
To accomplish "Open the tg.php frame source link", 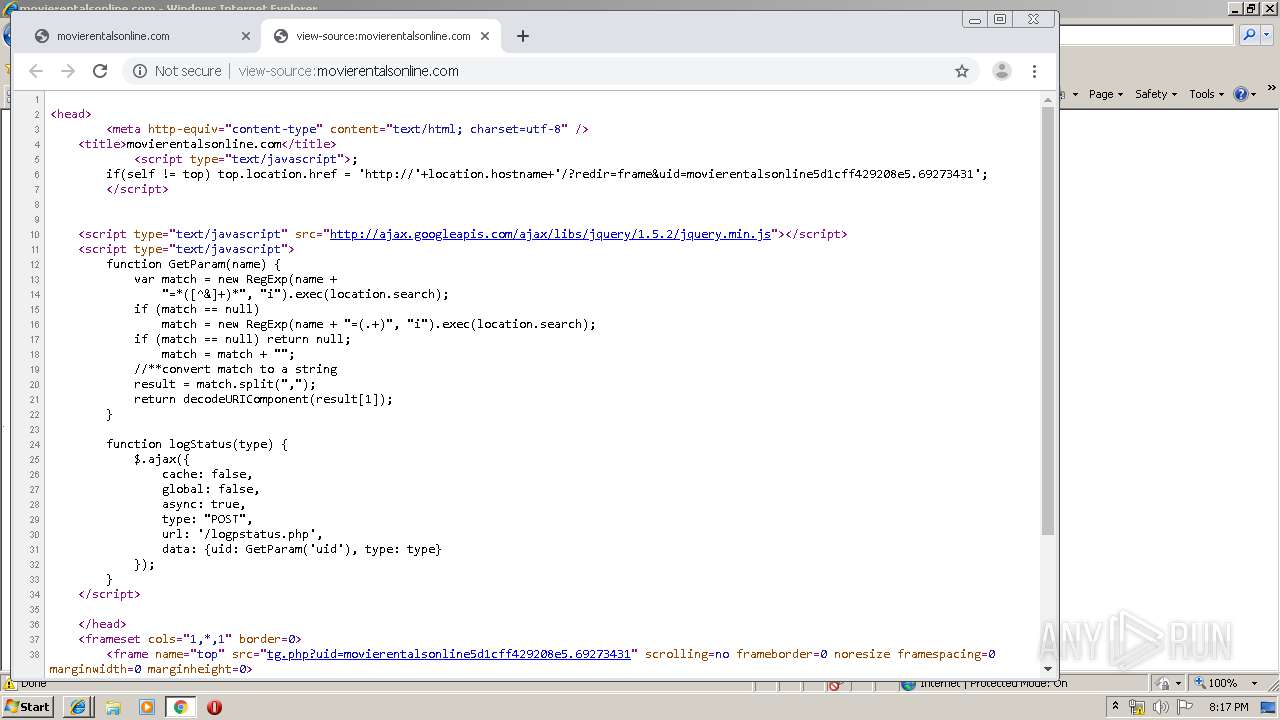I will click(x=448, y=654).
